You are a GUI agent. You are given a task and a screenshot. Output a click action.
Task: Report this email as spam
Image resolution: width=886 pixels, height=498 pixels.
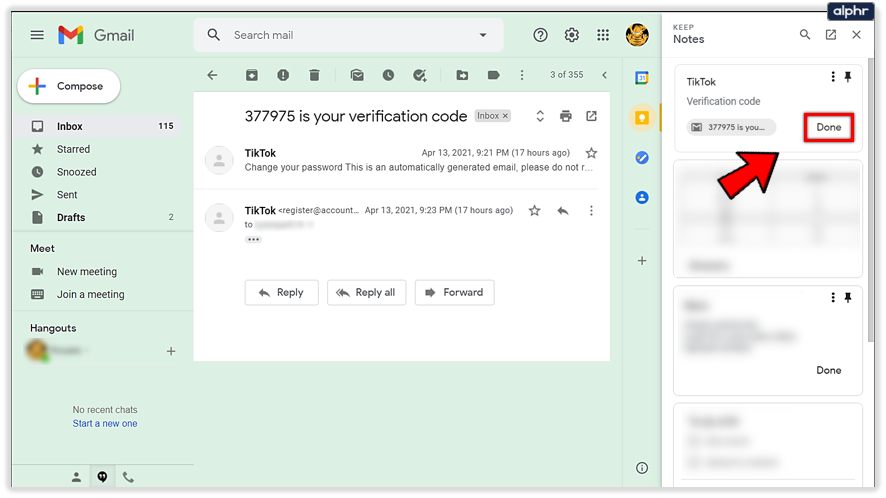283,75
